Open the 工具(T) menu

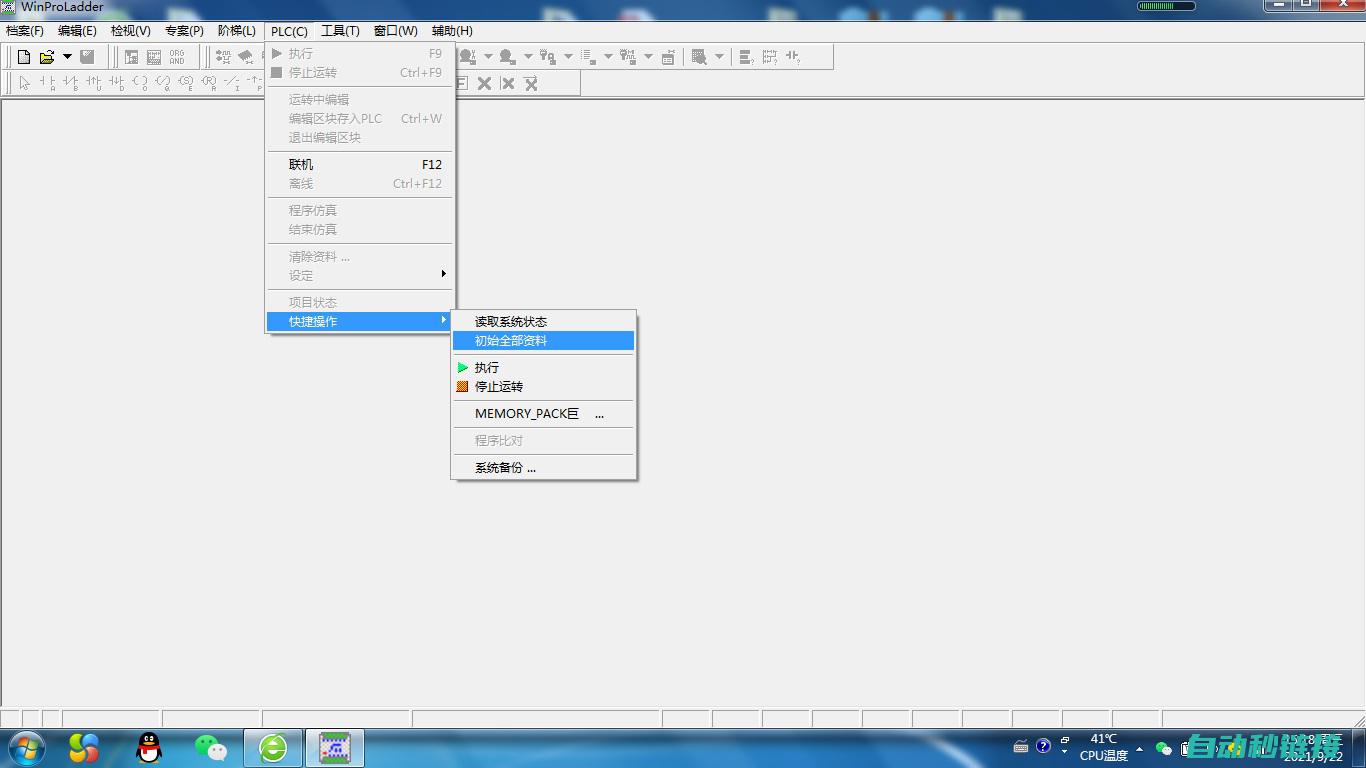[340, 31]
